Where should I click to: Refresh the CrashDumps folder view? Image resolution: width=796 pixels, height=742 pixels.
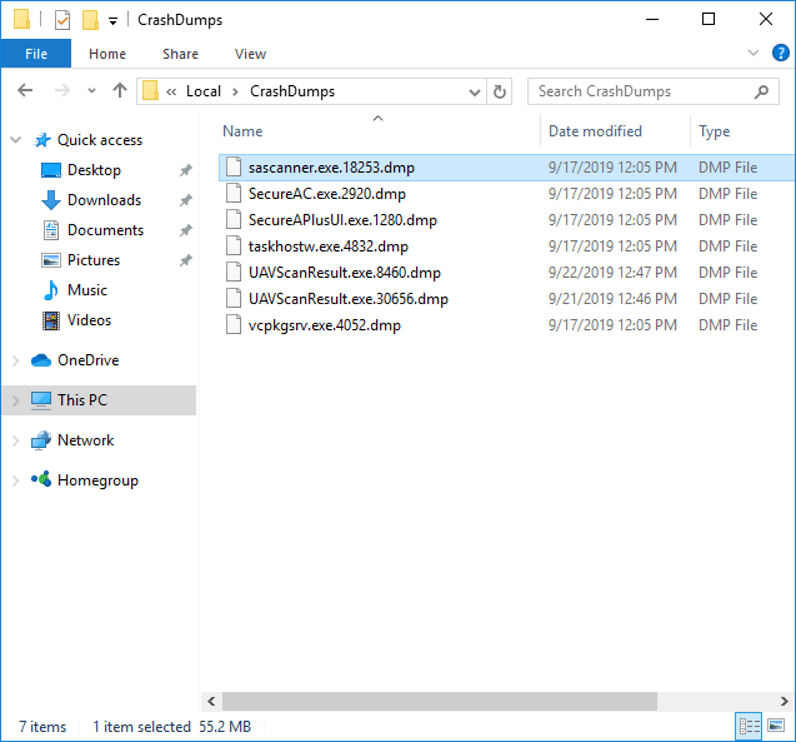tap(500, 92)
